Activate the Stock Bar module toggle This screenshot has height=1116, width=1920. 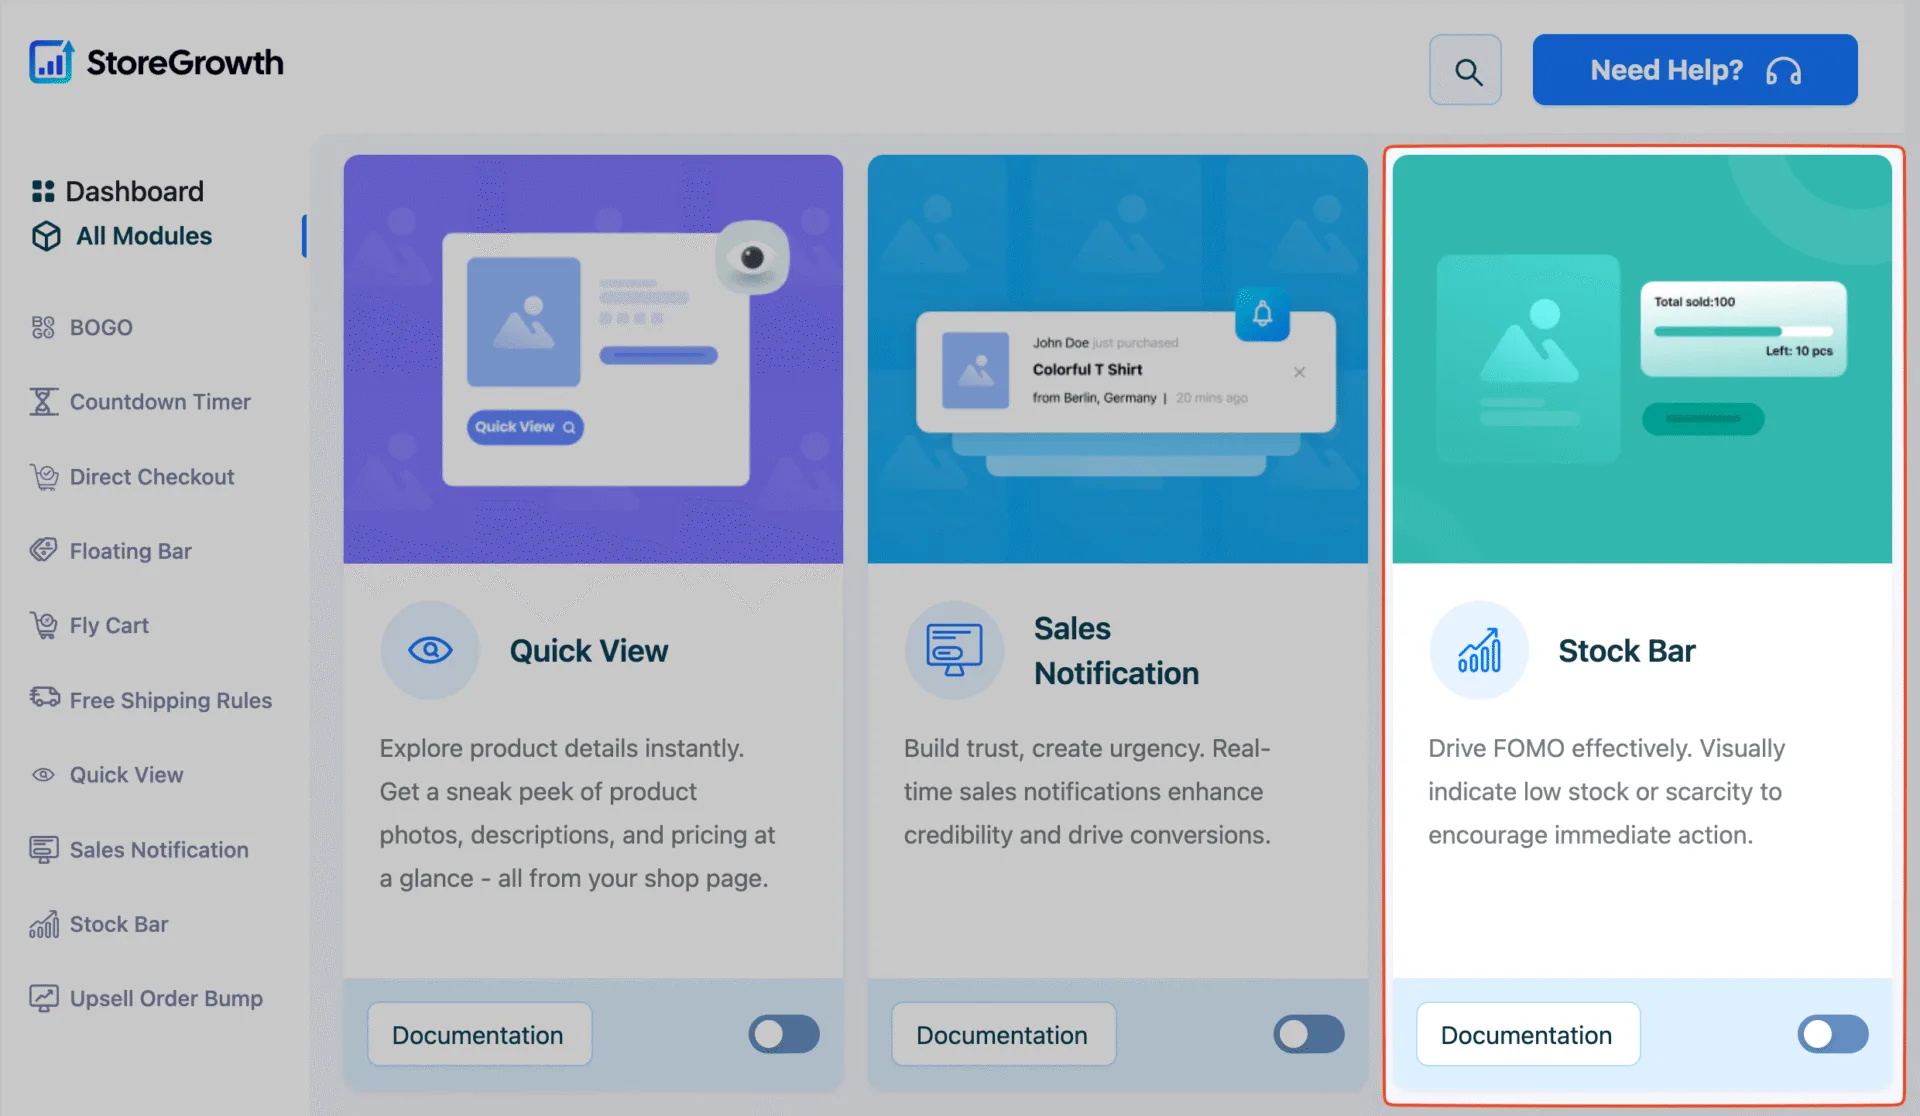(x=1833, y=1034)
